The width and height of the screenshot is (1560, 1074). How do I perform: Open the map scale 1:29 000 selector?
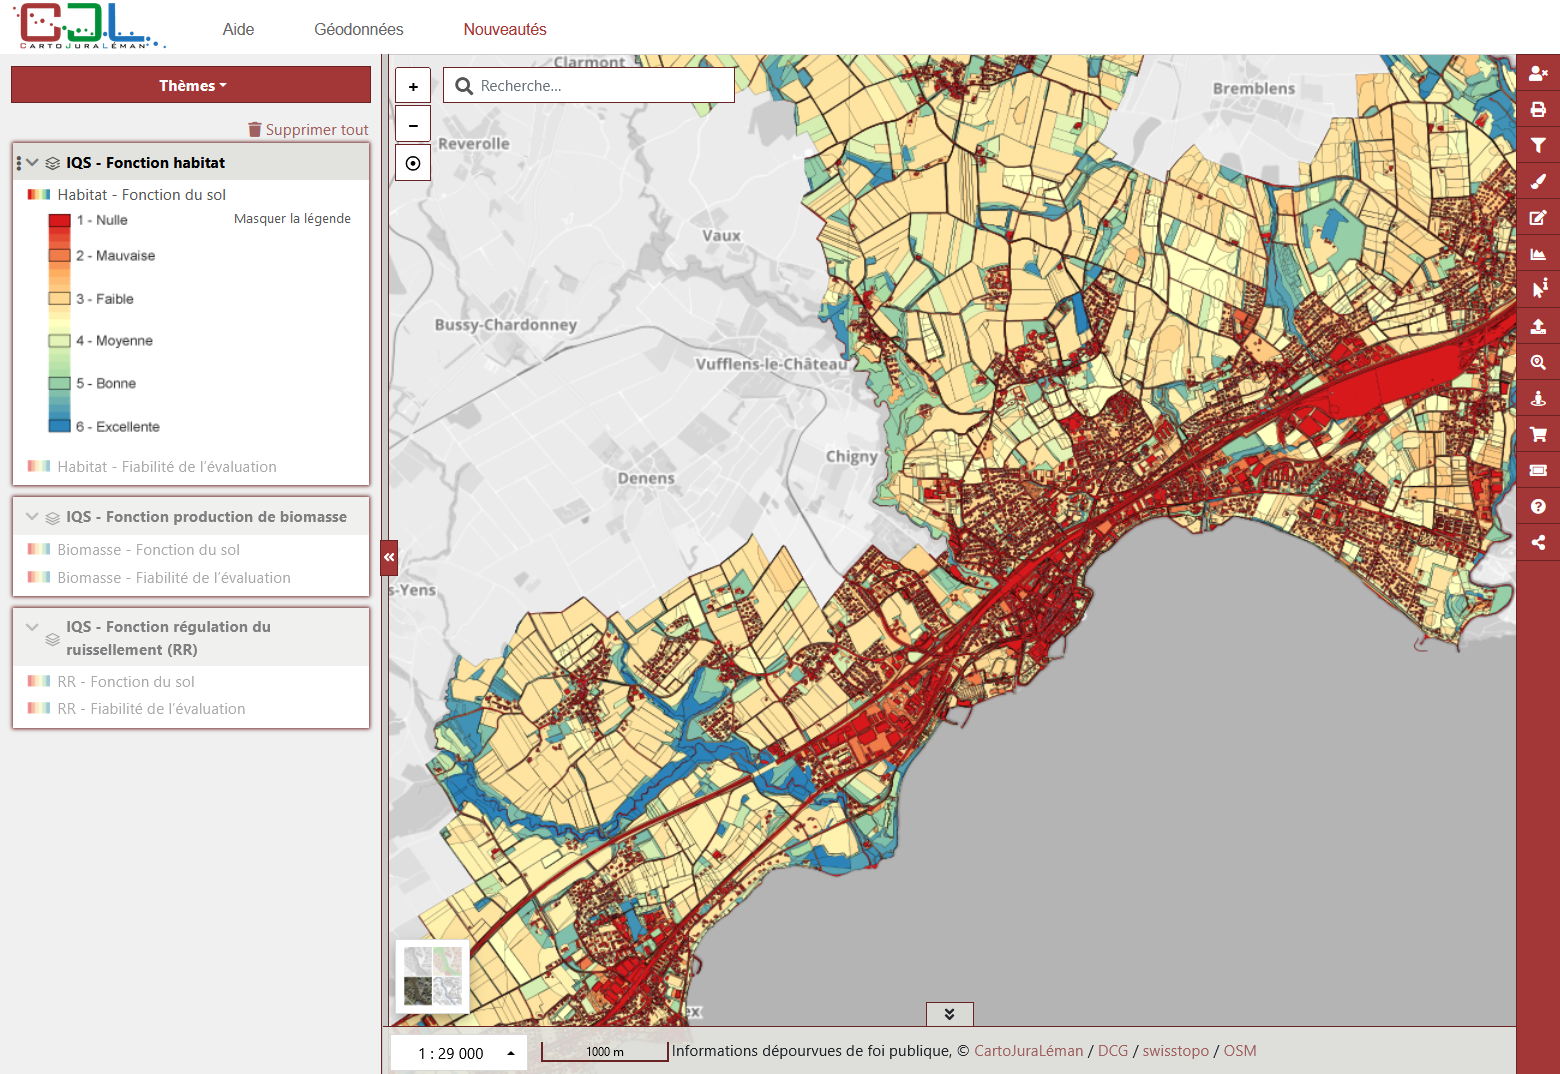459,1053
